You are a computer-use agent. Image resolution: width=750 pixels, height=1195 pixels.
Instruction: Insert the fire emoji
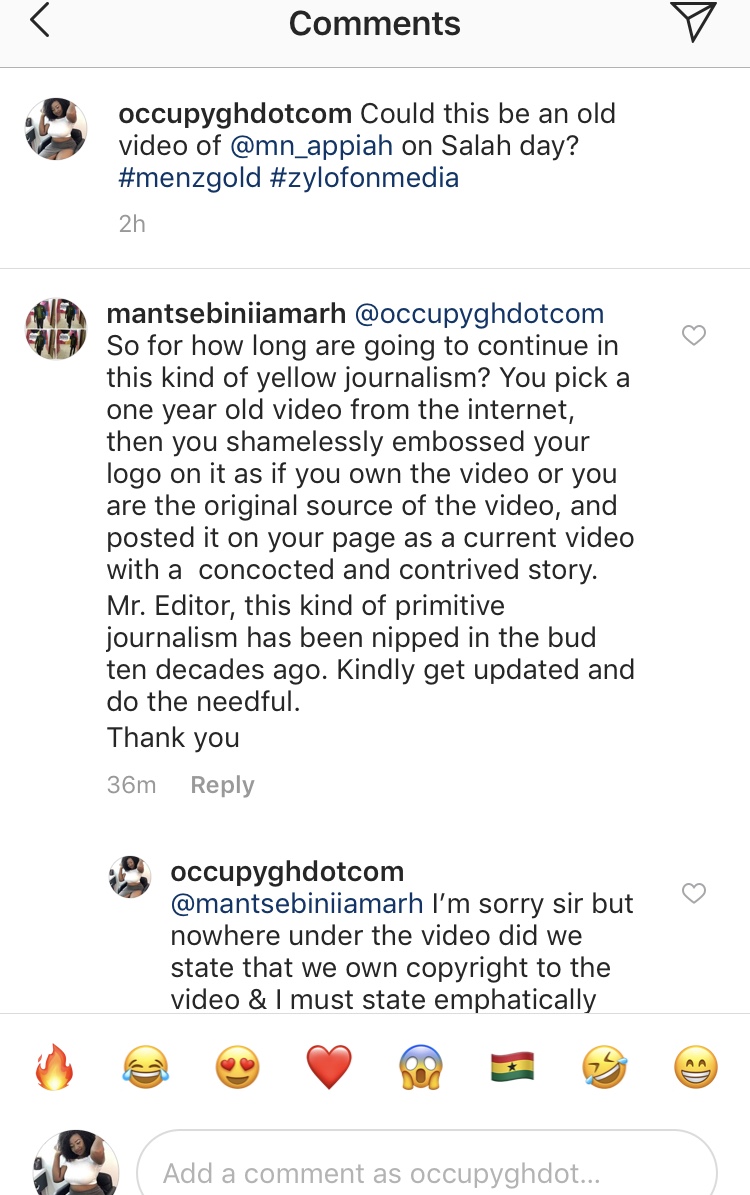55,1067
